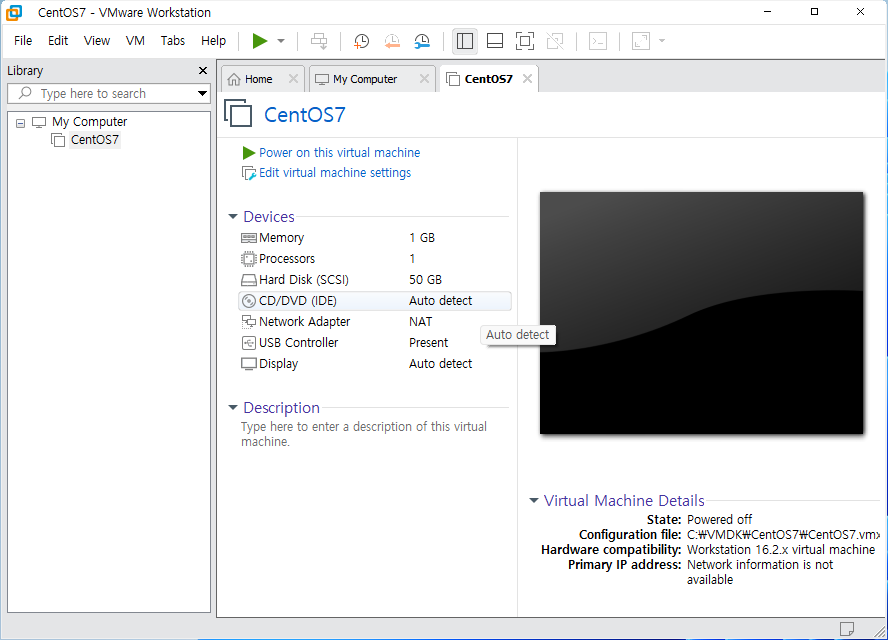Image resolution: width=888 pixels, height=640 pixels.
Task: Click the Network Adapter icon
Action: [249, 322]
